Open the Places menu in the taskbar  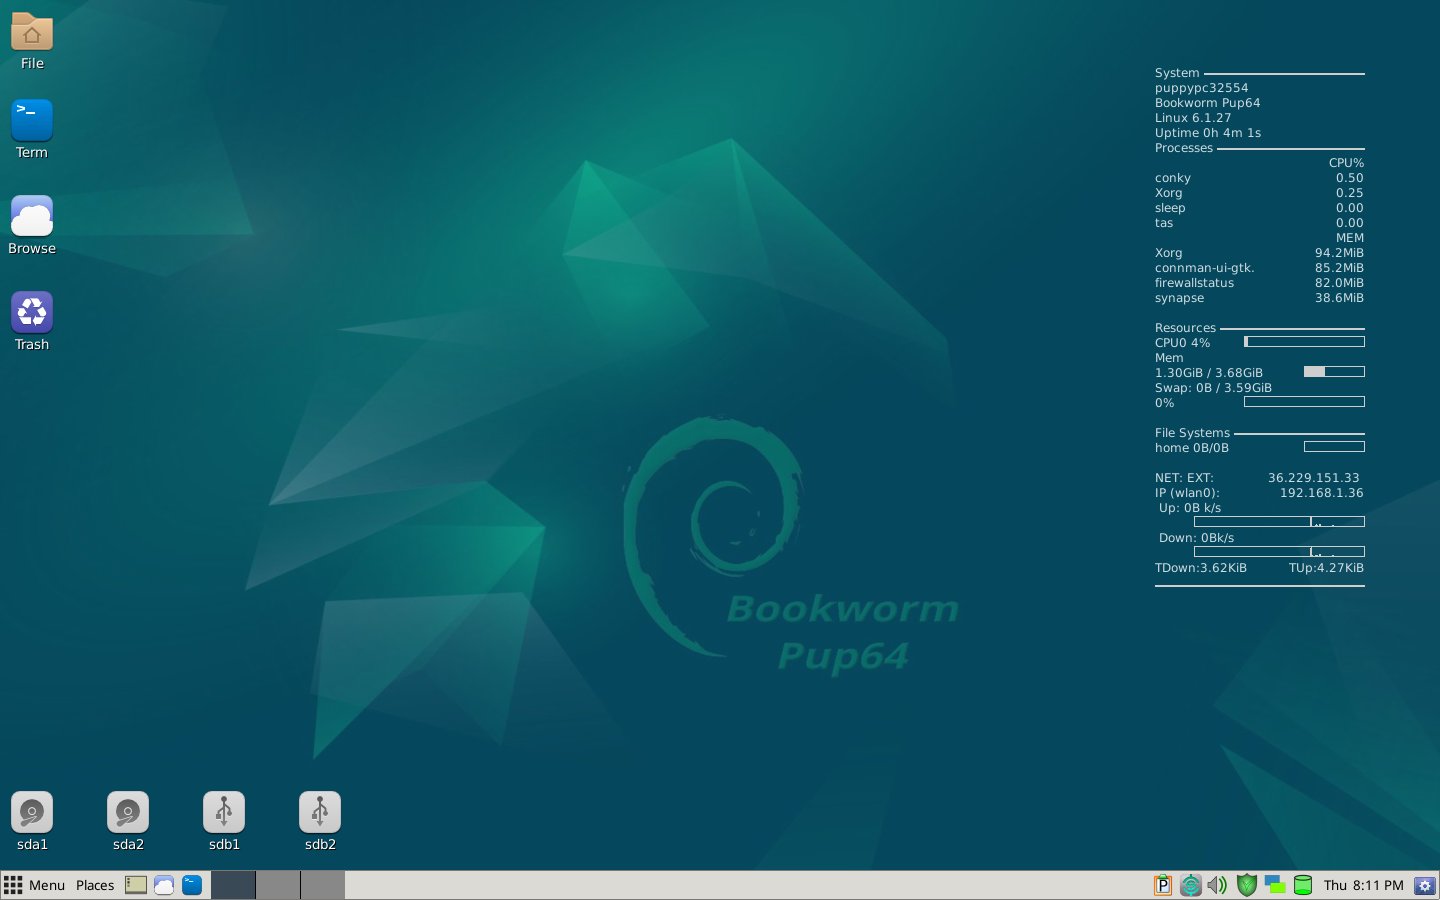[95, 885]
